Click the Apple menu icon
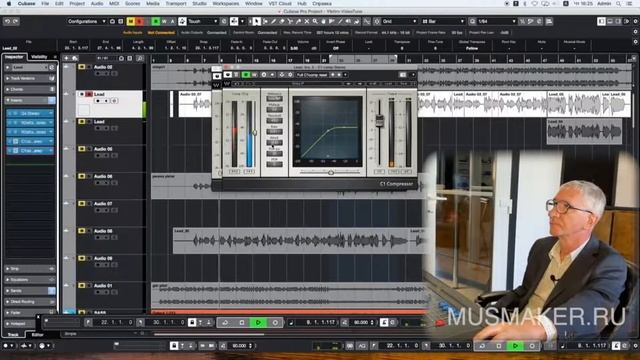 coord(9,3)
